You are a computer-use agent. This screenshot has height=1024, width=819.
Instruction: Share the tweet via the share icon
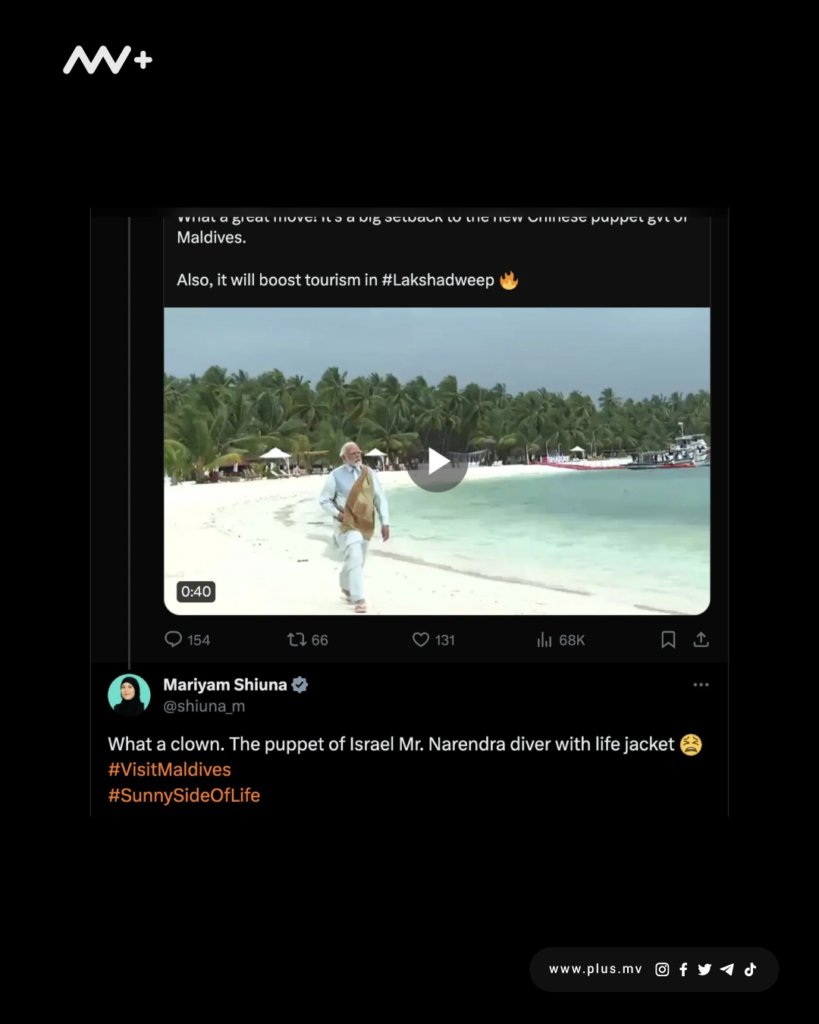point(701,639)
